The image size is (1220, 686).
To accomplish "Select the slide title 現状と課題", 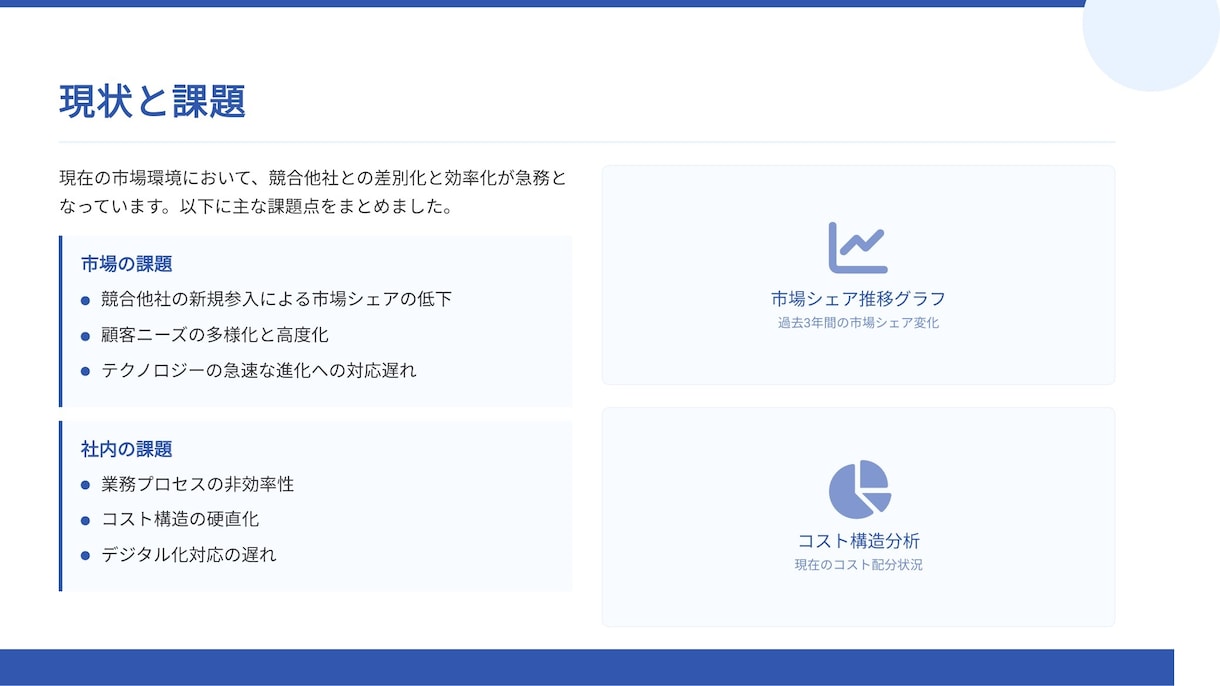I will [x=152, y=102].
